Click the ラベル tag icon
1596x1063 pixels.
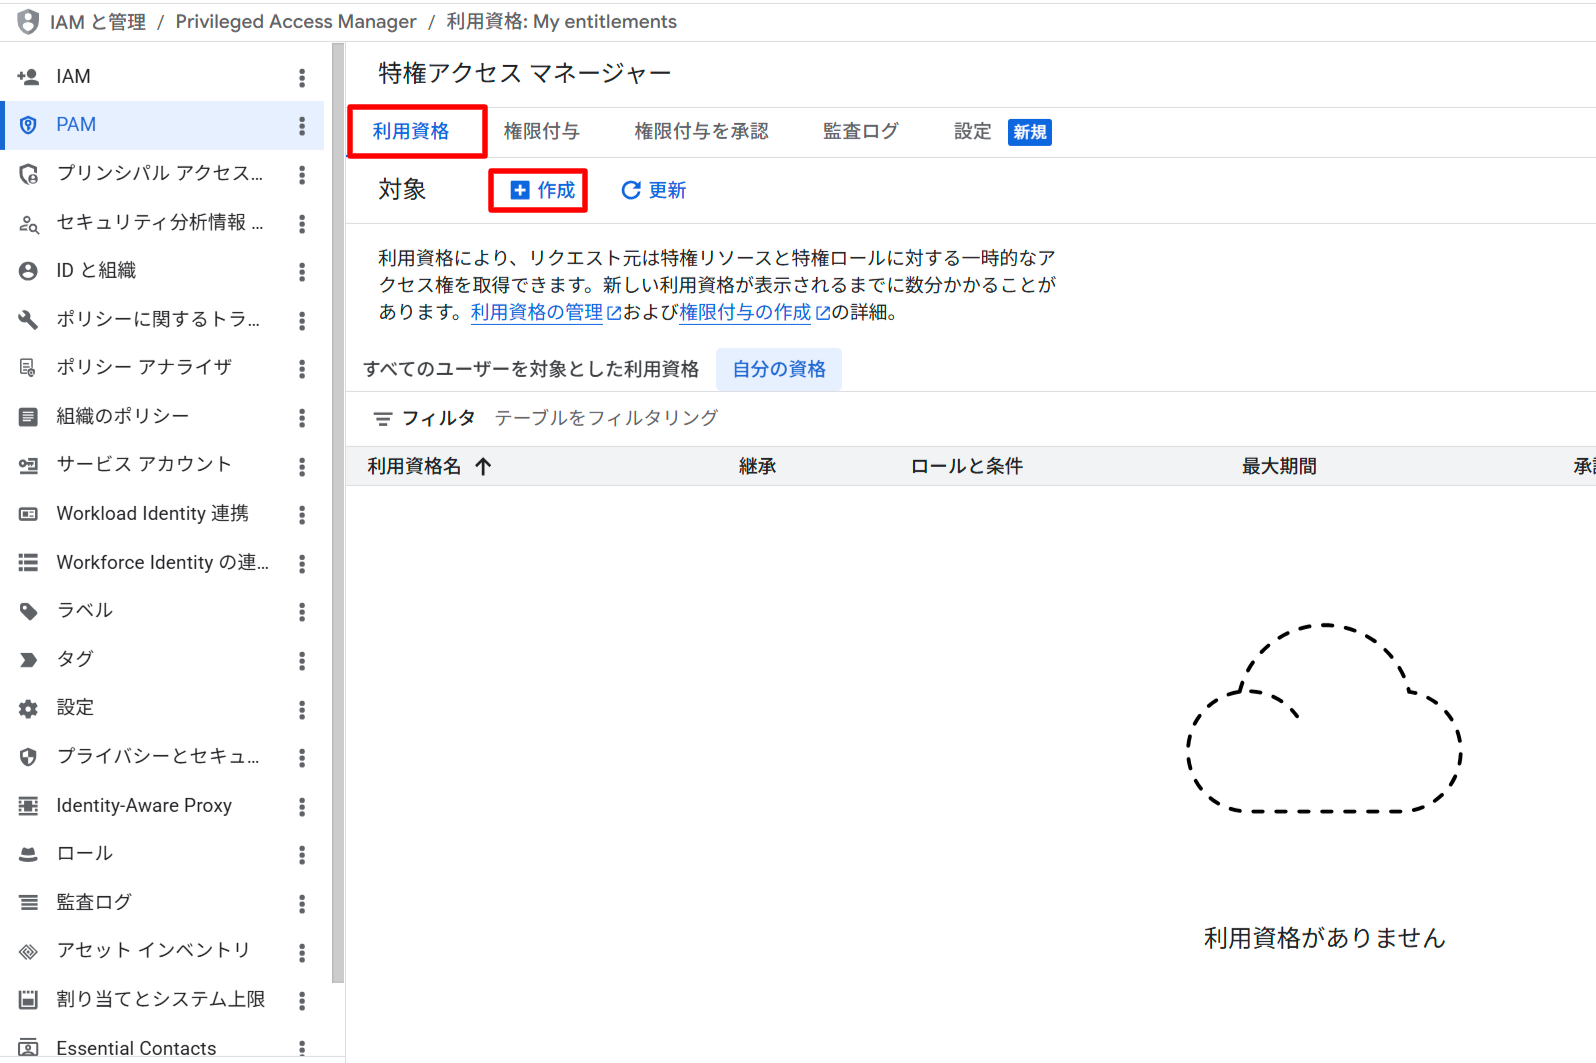28,611
